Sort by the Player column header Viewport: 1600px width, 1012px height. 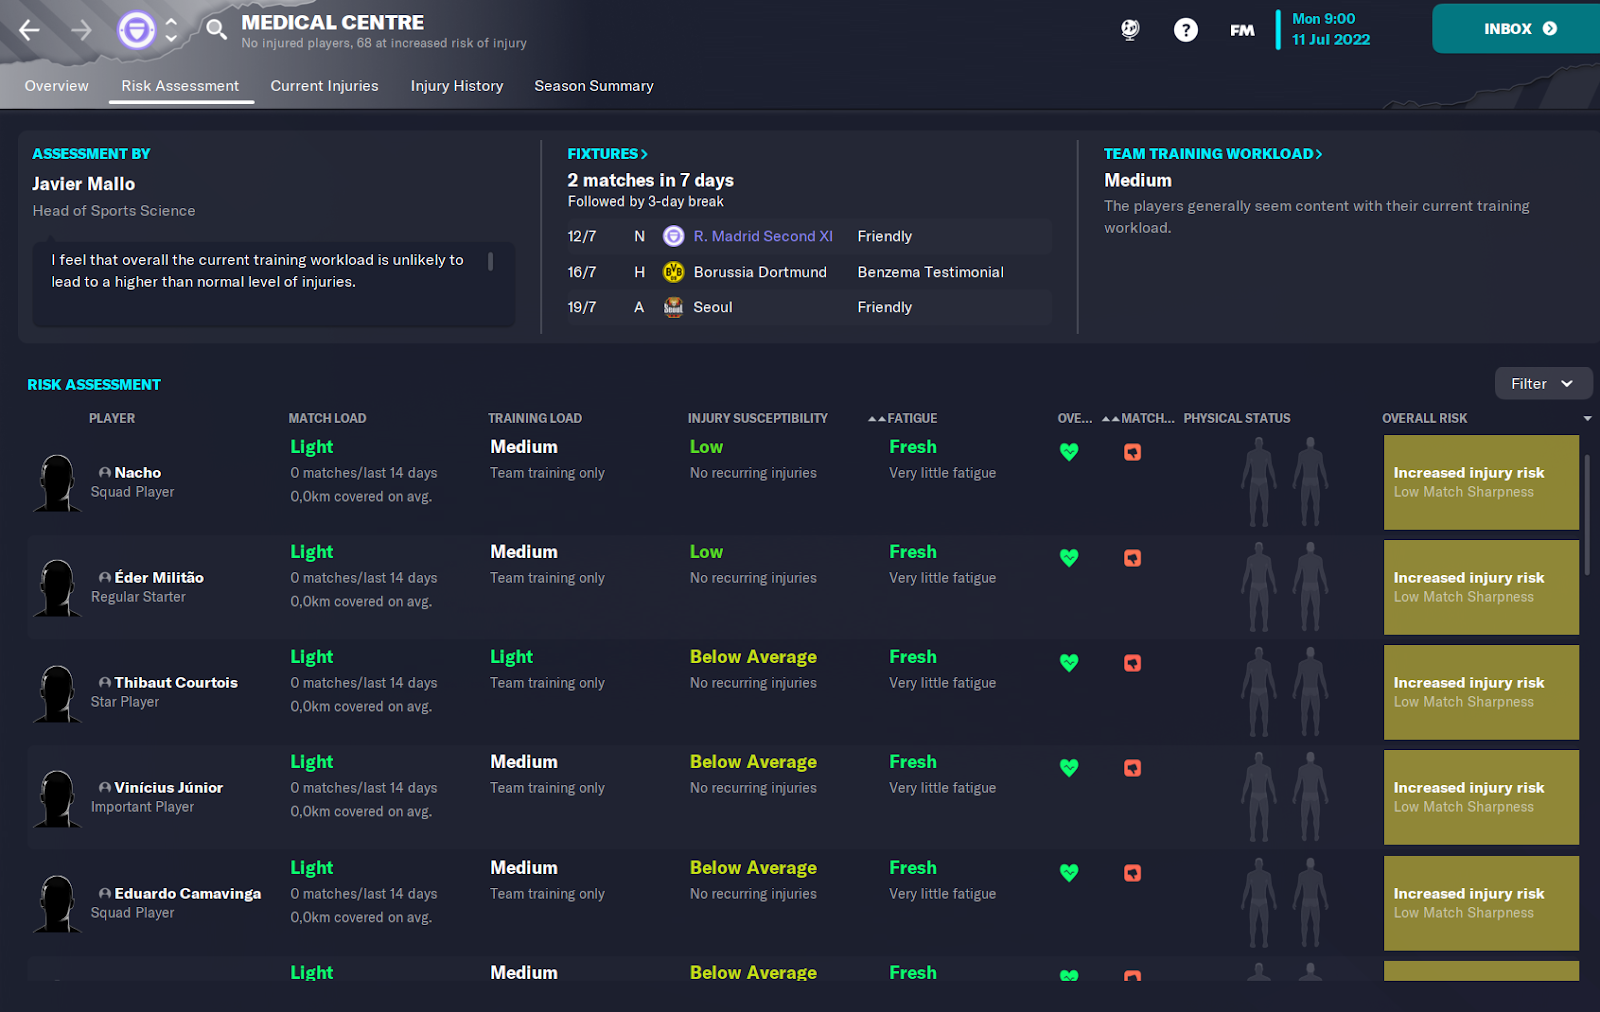pos(112,418)
